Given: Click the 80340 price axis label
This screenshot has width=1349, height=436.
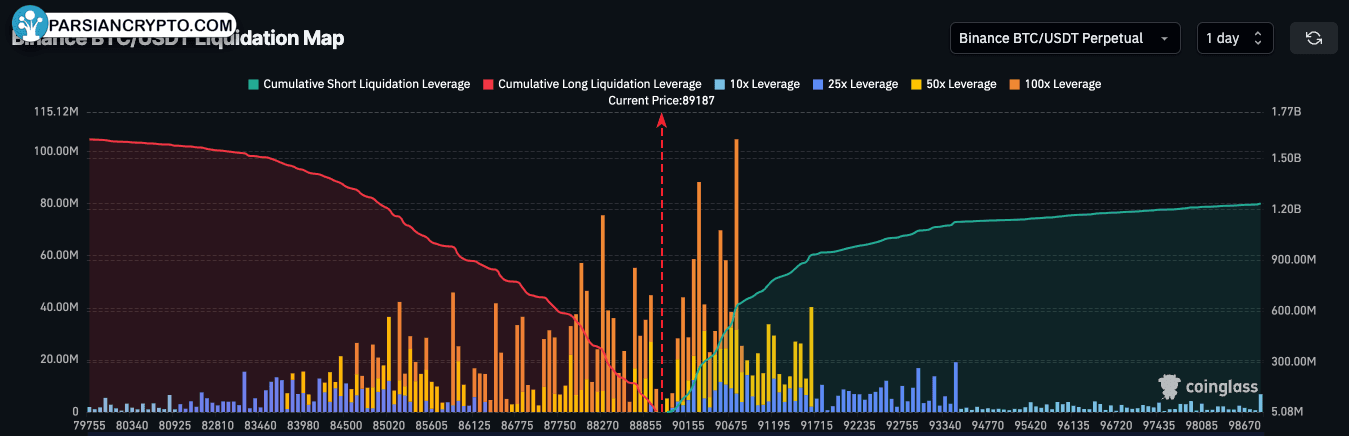Looking at the screenshot, I should [132, 426].
